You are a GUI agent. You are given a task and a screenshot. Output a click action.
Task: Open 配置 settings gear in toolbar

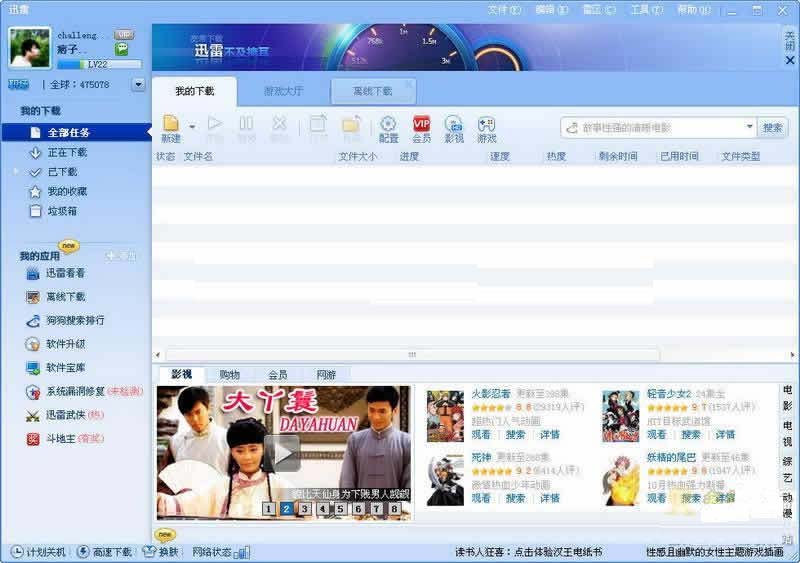[388, 127]
